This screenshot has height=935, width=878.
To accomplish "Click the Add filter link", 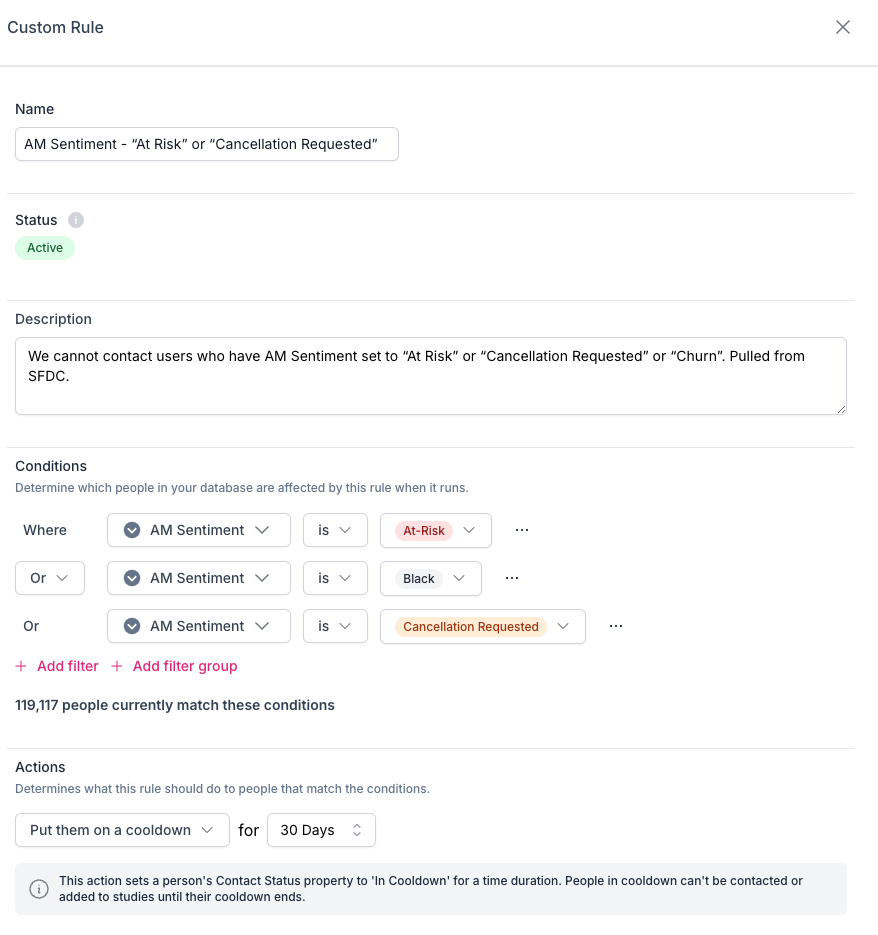I will coord(67,666).
